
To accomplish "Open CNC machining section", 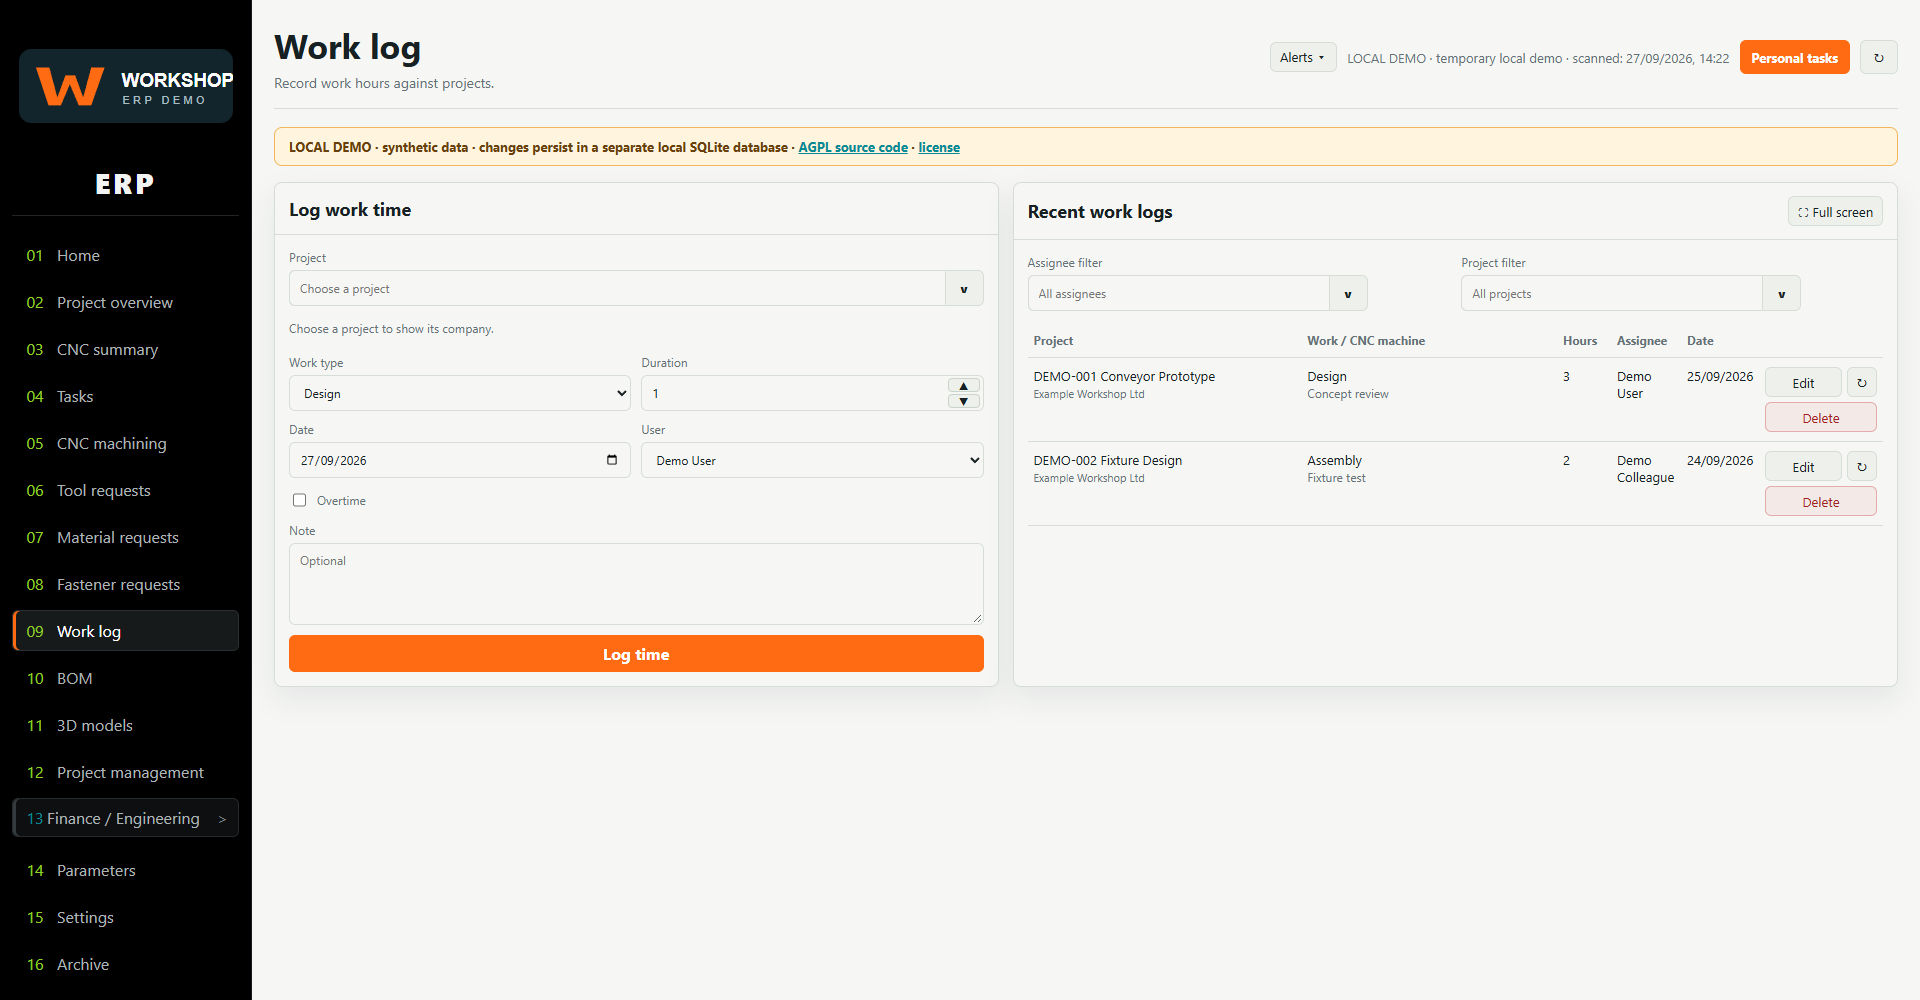I will click(126, 443).
